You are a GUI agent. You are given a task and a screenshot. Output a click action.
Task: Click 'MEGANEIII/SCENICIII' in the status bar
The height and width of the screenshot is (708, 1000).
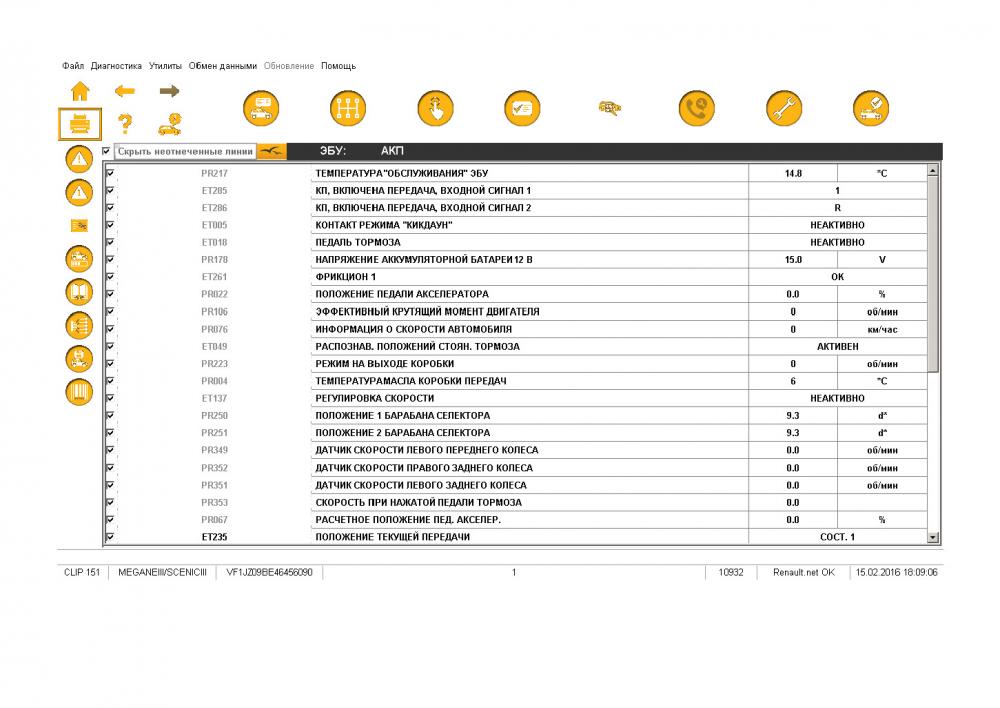(x=163, y=572)
